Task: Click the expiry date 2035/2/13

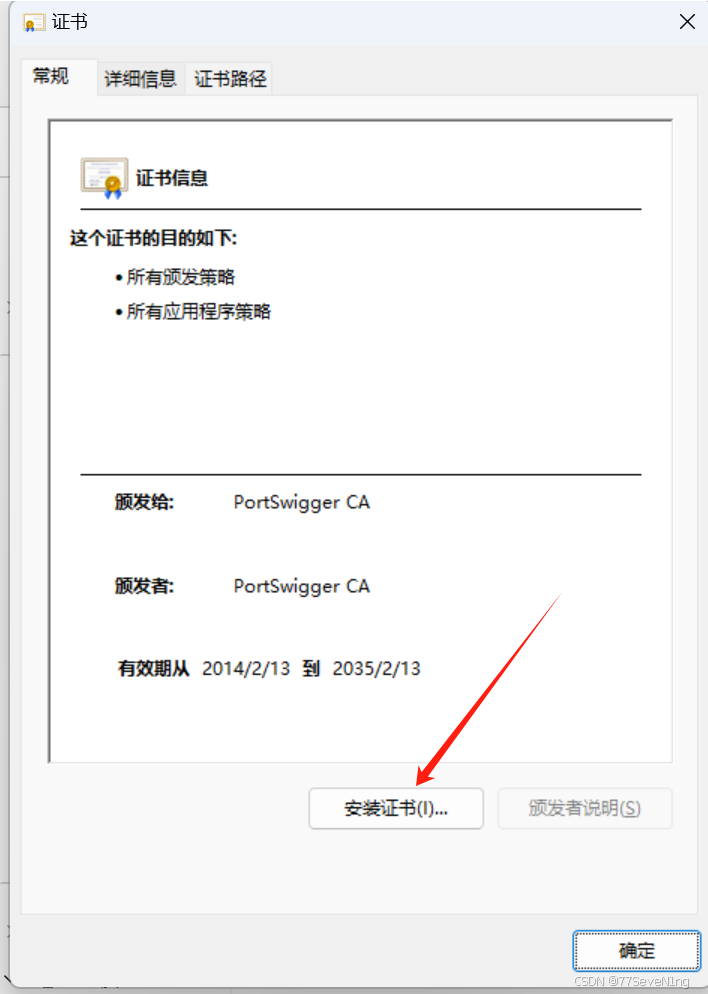Action: coord(377,668)
